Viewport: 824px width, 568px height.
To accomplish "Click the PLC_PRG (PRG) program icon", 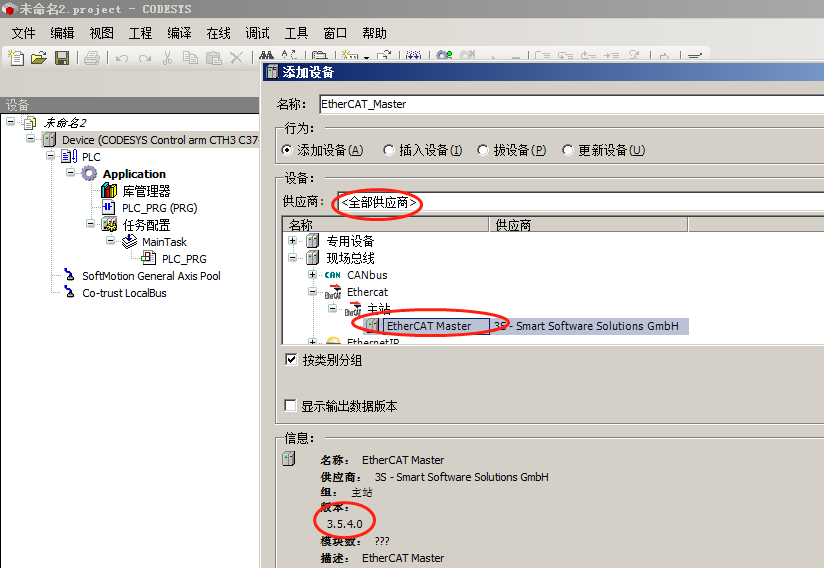I will click(x=108, y=208).
